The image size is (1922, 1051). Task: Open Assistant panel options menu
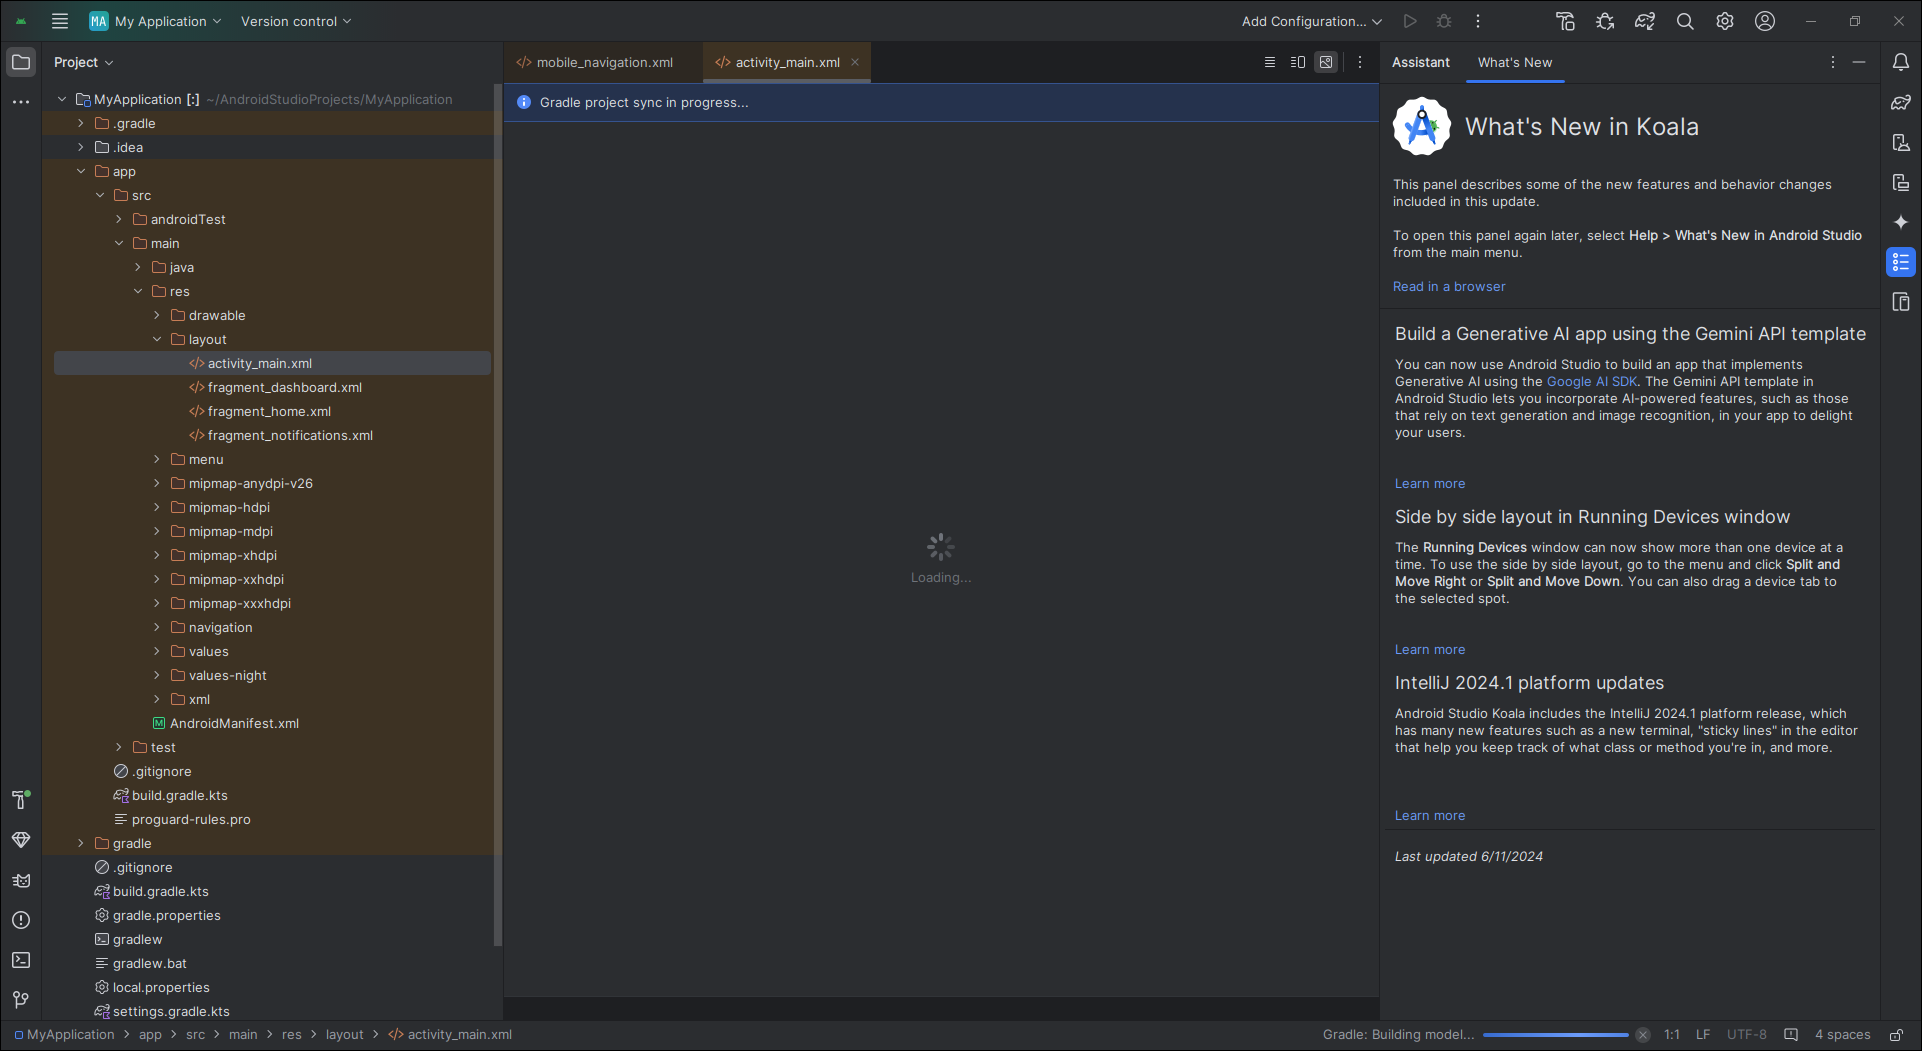1833,62
